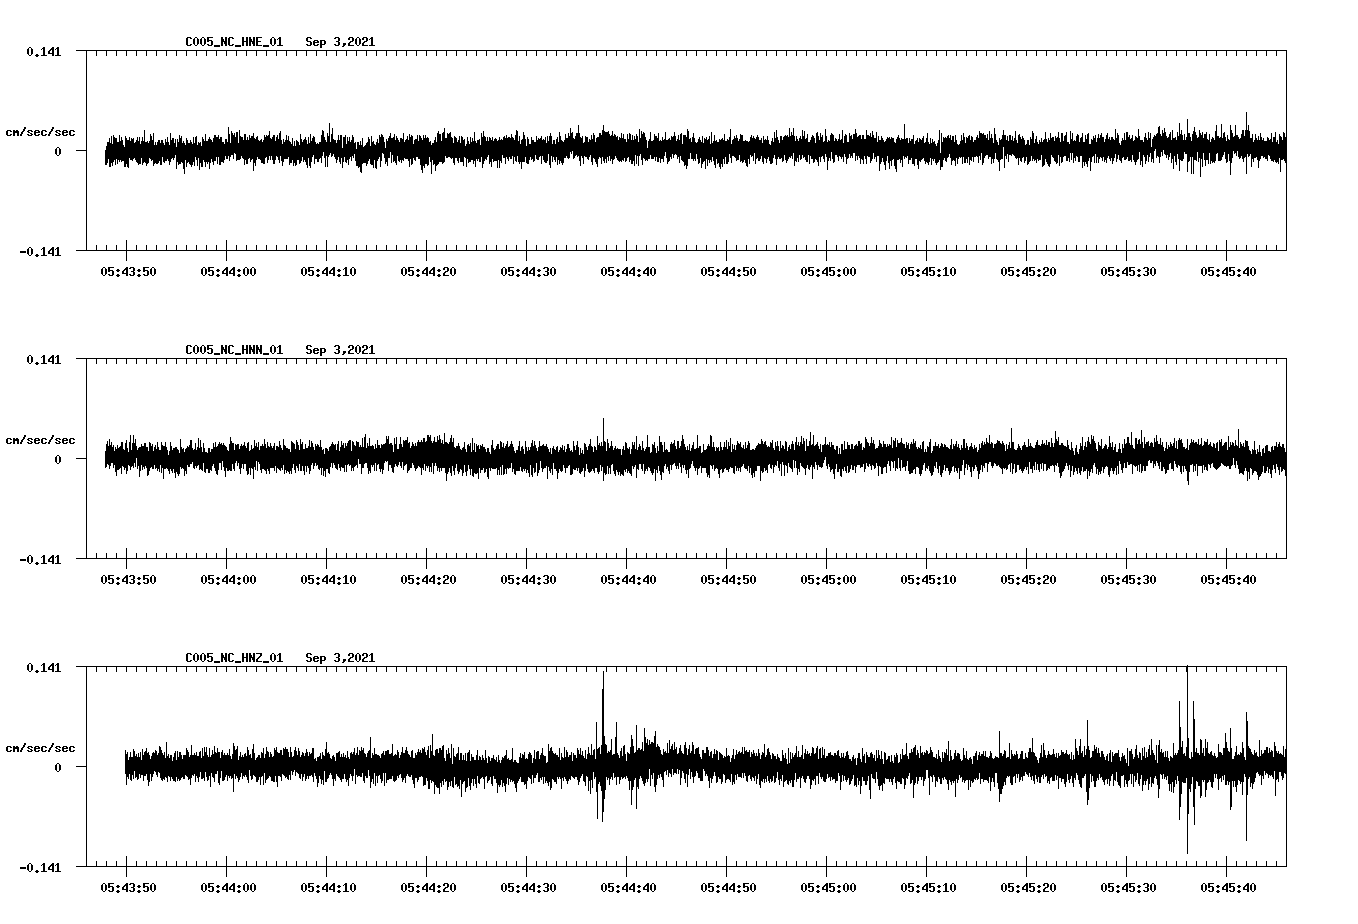Click the C005_NC_HNE_01 channel title
1358x924 pixels.
(234, 42)
